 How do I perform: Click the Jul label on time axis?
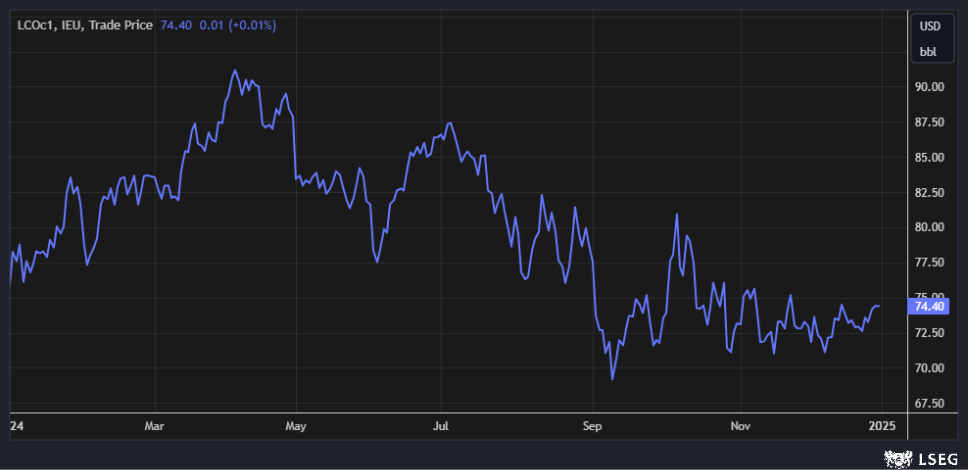coord(441,426)
